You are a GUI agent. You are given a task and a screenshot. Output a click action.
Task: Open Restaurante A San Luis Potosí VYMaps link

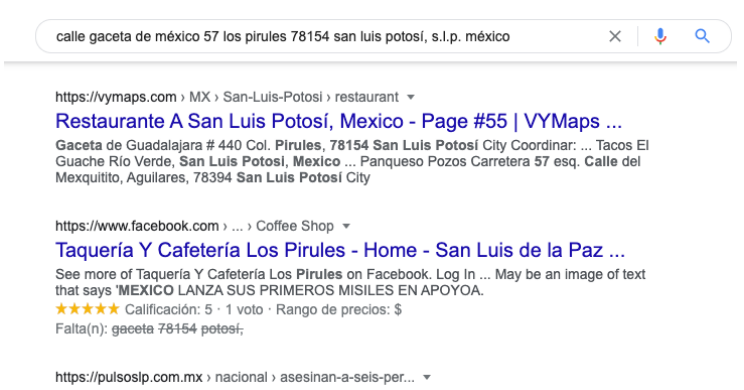tap(338, 121)
